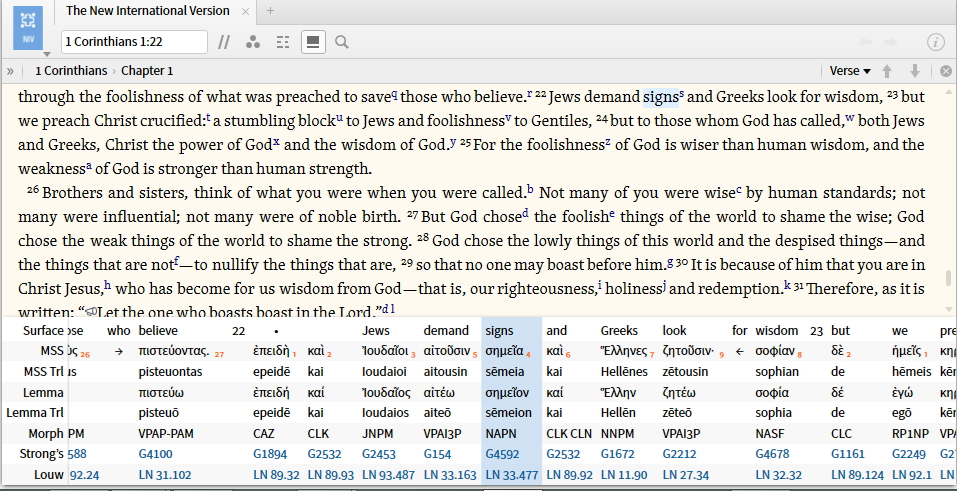The image size is (957, 491).
Task: Open resource information icon
Action: (x=936, y=42)
